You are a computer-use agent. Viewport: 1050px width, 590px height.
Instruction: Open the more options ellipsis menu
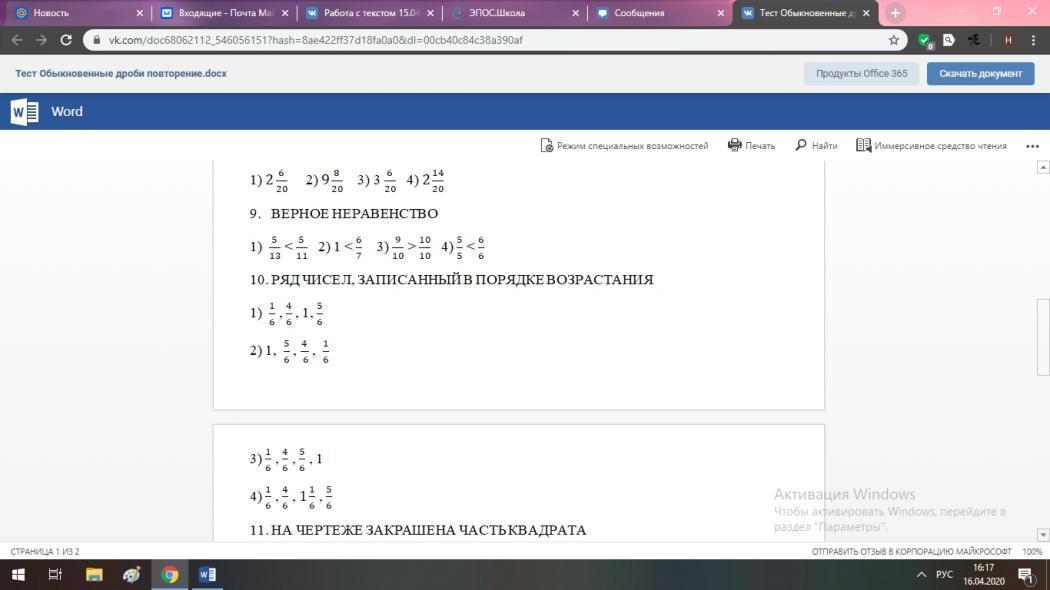(1032, 145)
